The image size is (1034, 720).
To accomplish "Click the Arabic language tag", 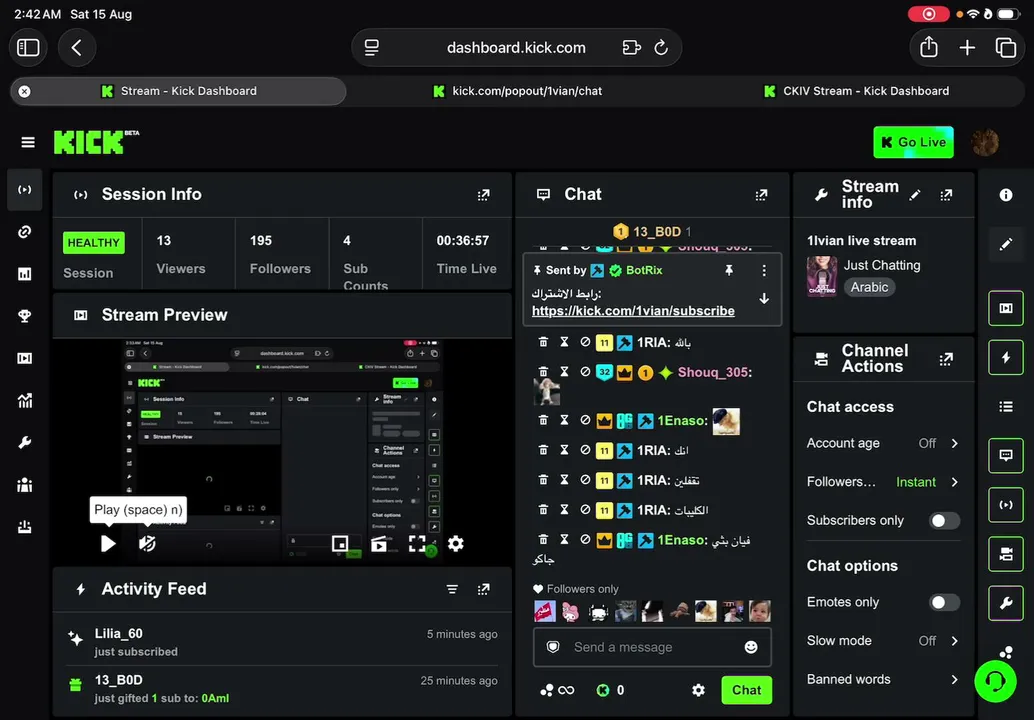I will [869, 287].
